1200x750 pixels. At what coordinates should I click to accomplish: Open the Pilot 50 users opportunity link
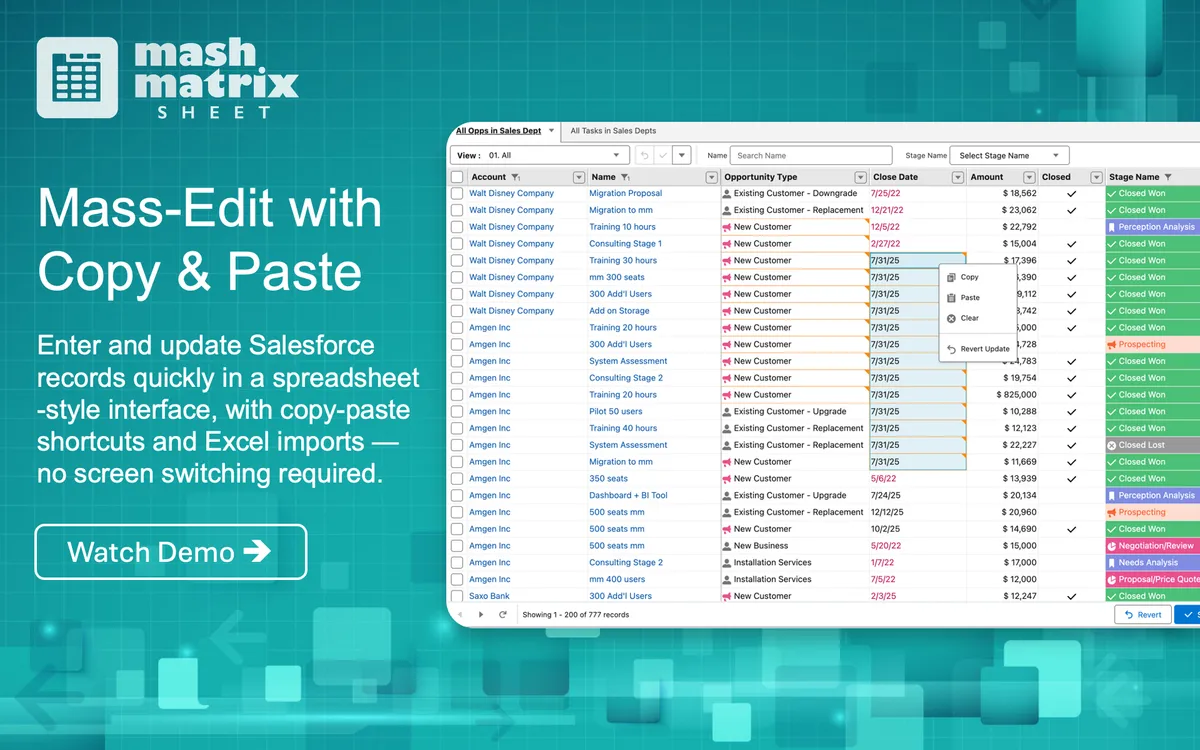(x=616, y=411)
